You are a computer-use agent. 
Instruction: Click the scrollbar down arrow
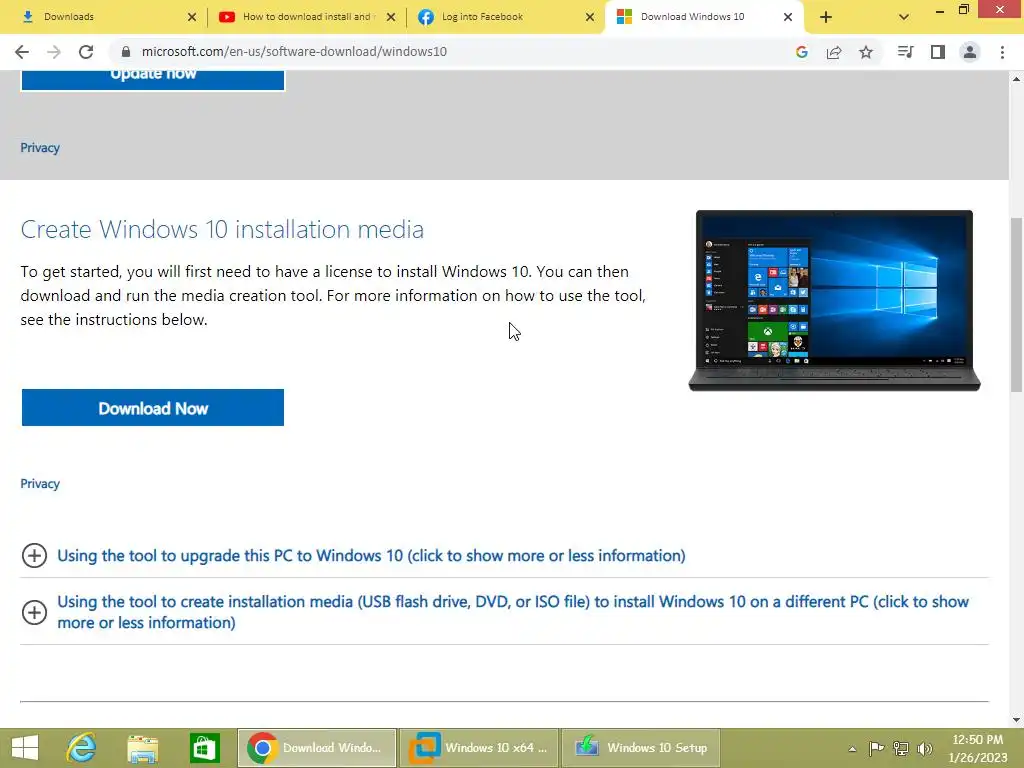1016,720
